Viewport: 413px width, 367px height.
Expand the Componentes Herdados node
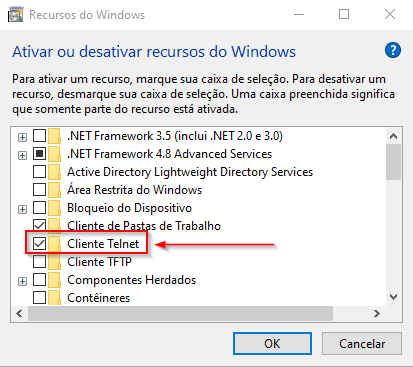click(22, 281)
